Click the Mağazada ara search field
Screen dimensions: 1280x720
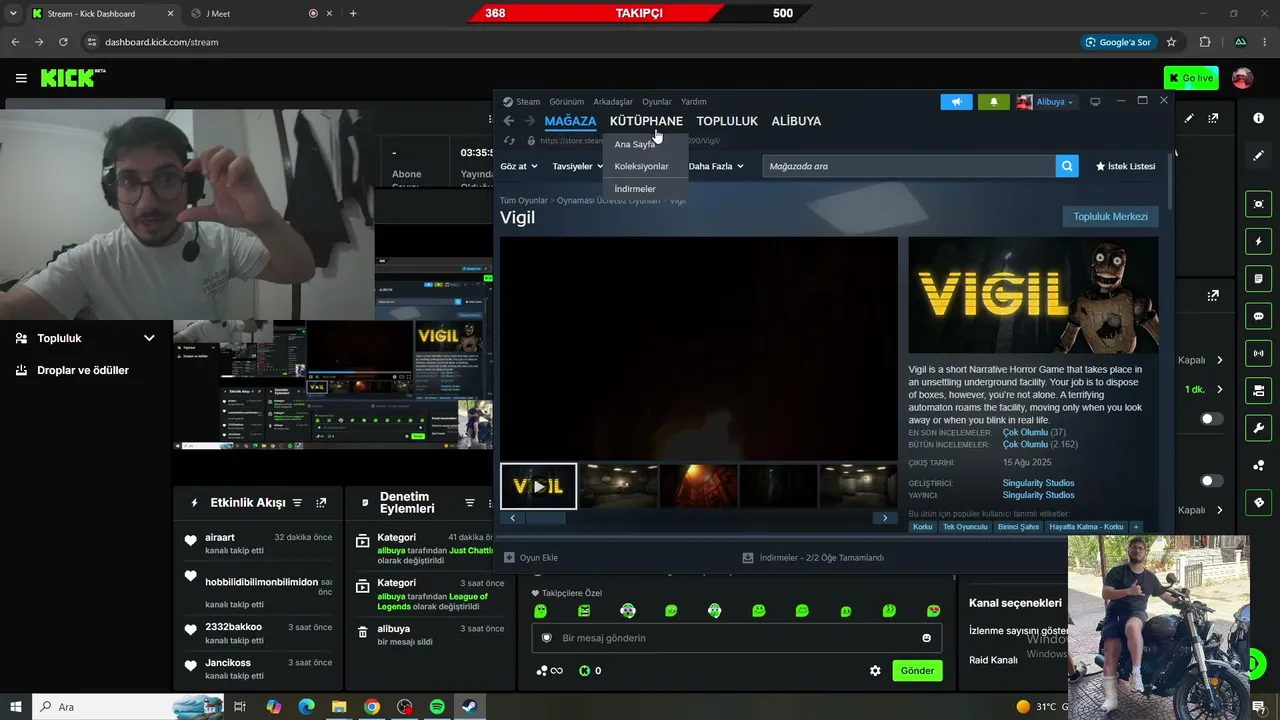click(x=909, y=166)
